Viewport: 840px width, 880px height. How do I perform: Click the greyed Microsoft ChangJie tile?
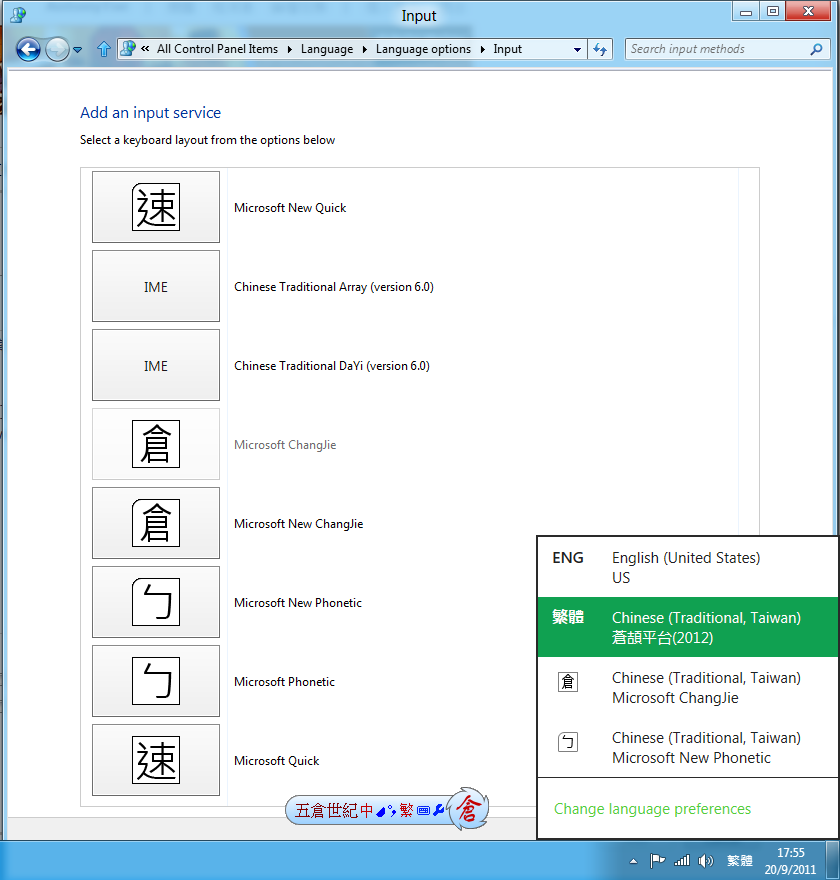pos(156,444)
